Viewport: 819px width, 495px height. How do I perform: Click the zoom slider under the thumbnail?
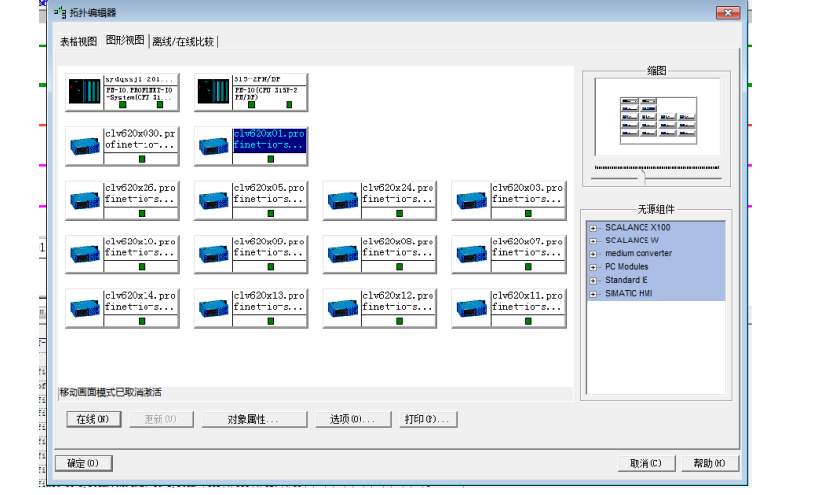click(x=645, y=177)
